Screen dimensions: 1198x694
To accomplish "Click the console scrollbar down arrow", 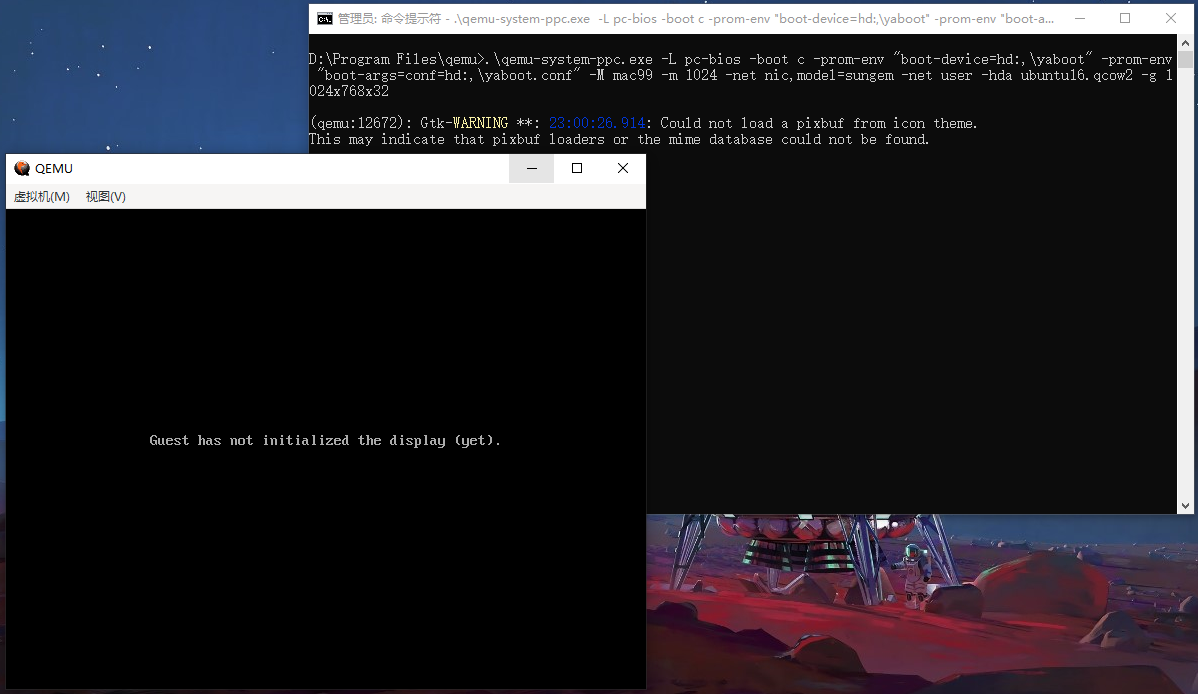I will coord(1185,505).
